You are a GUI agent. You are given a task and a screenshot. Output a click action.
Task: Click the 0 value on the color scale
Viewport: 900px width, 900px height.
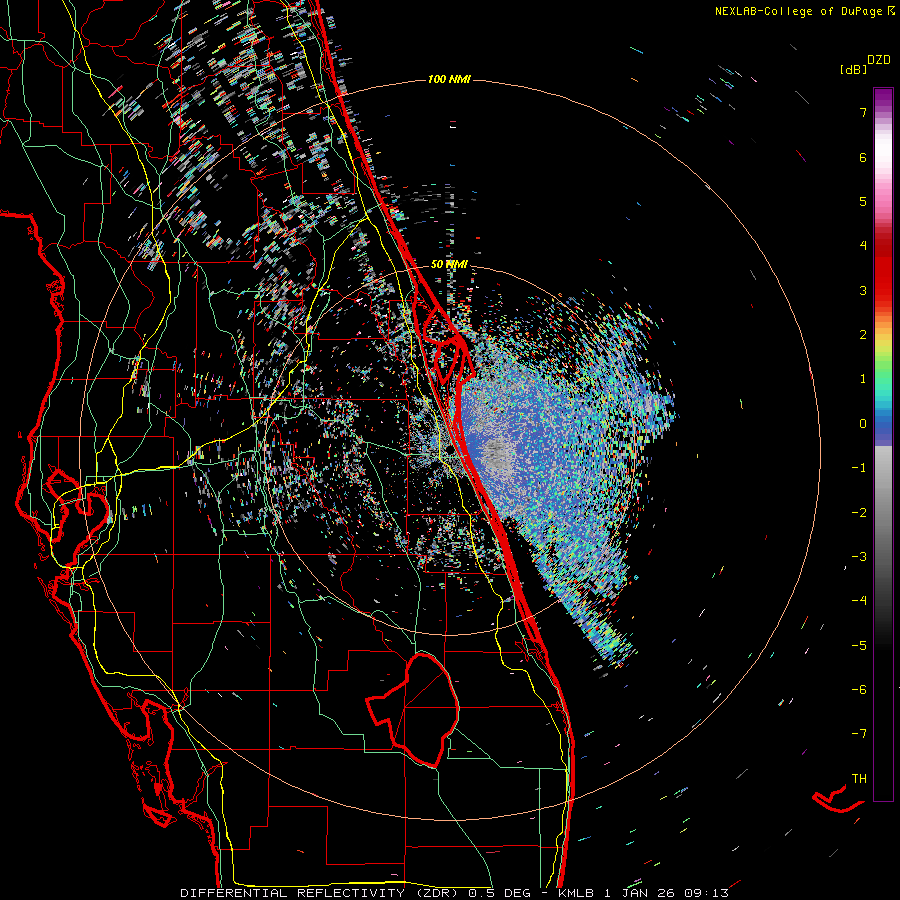coord(863,424)
